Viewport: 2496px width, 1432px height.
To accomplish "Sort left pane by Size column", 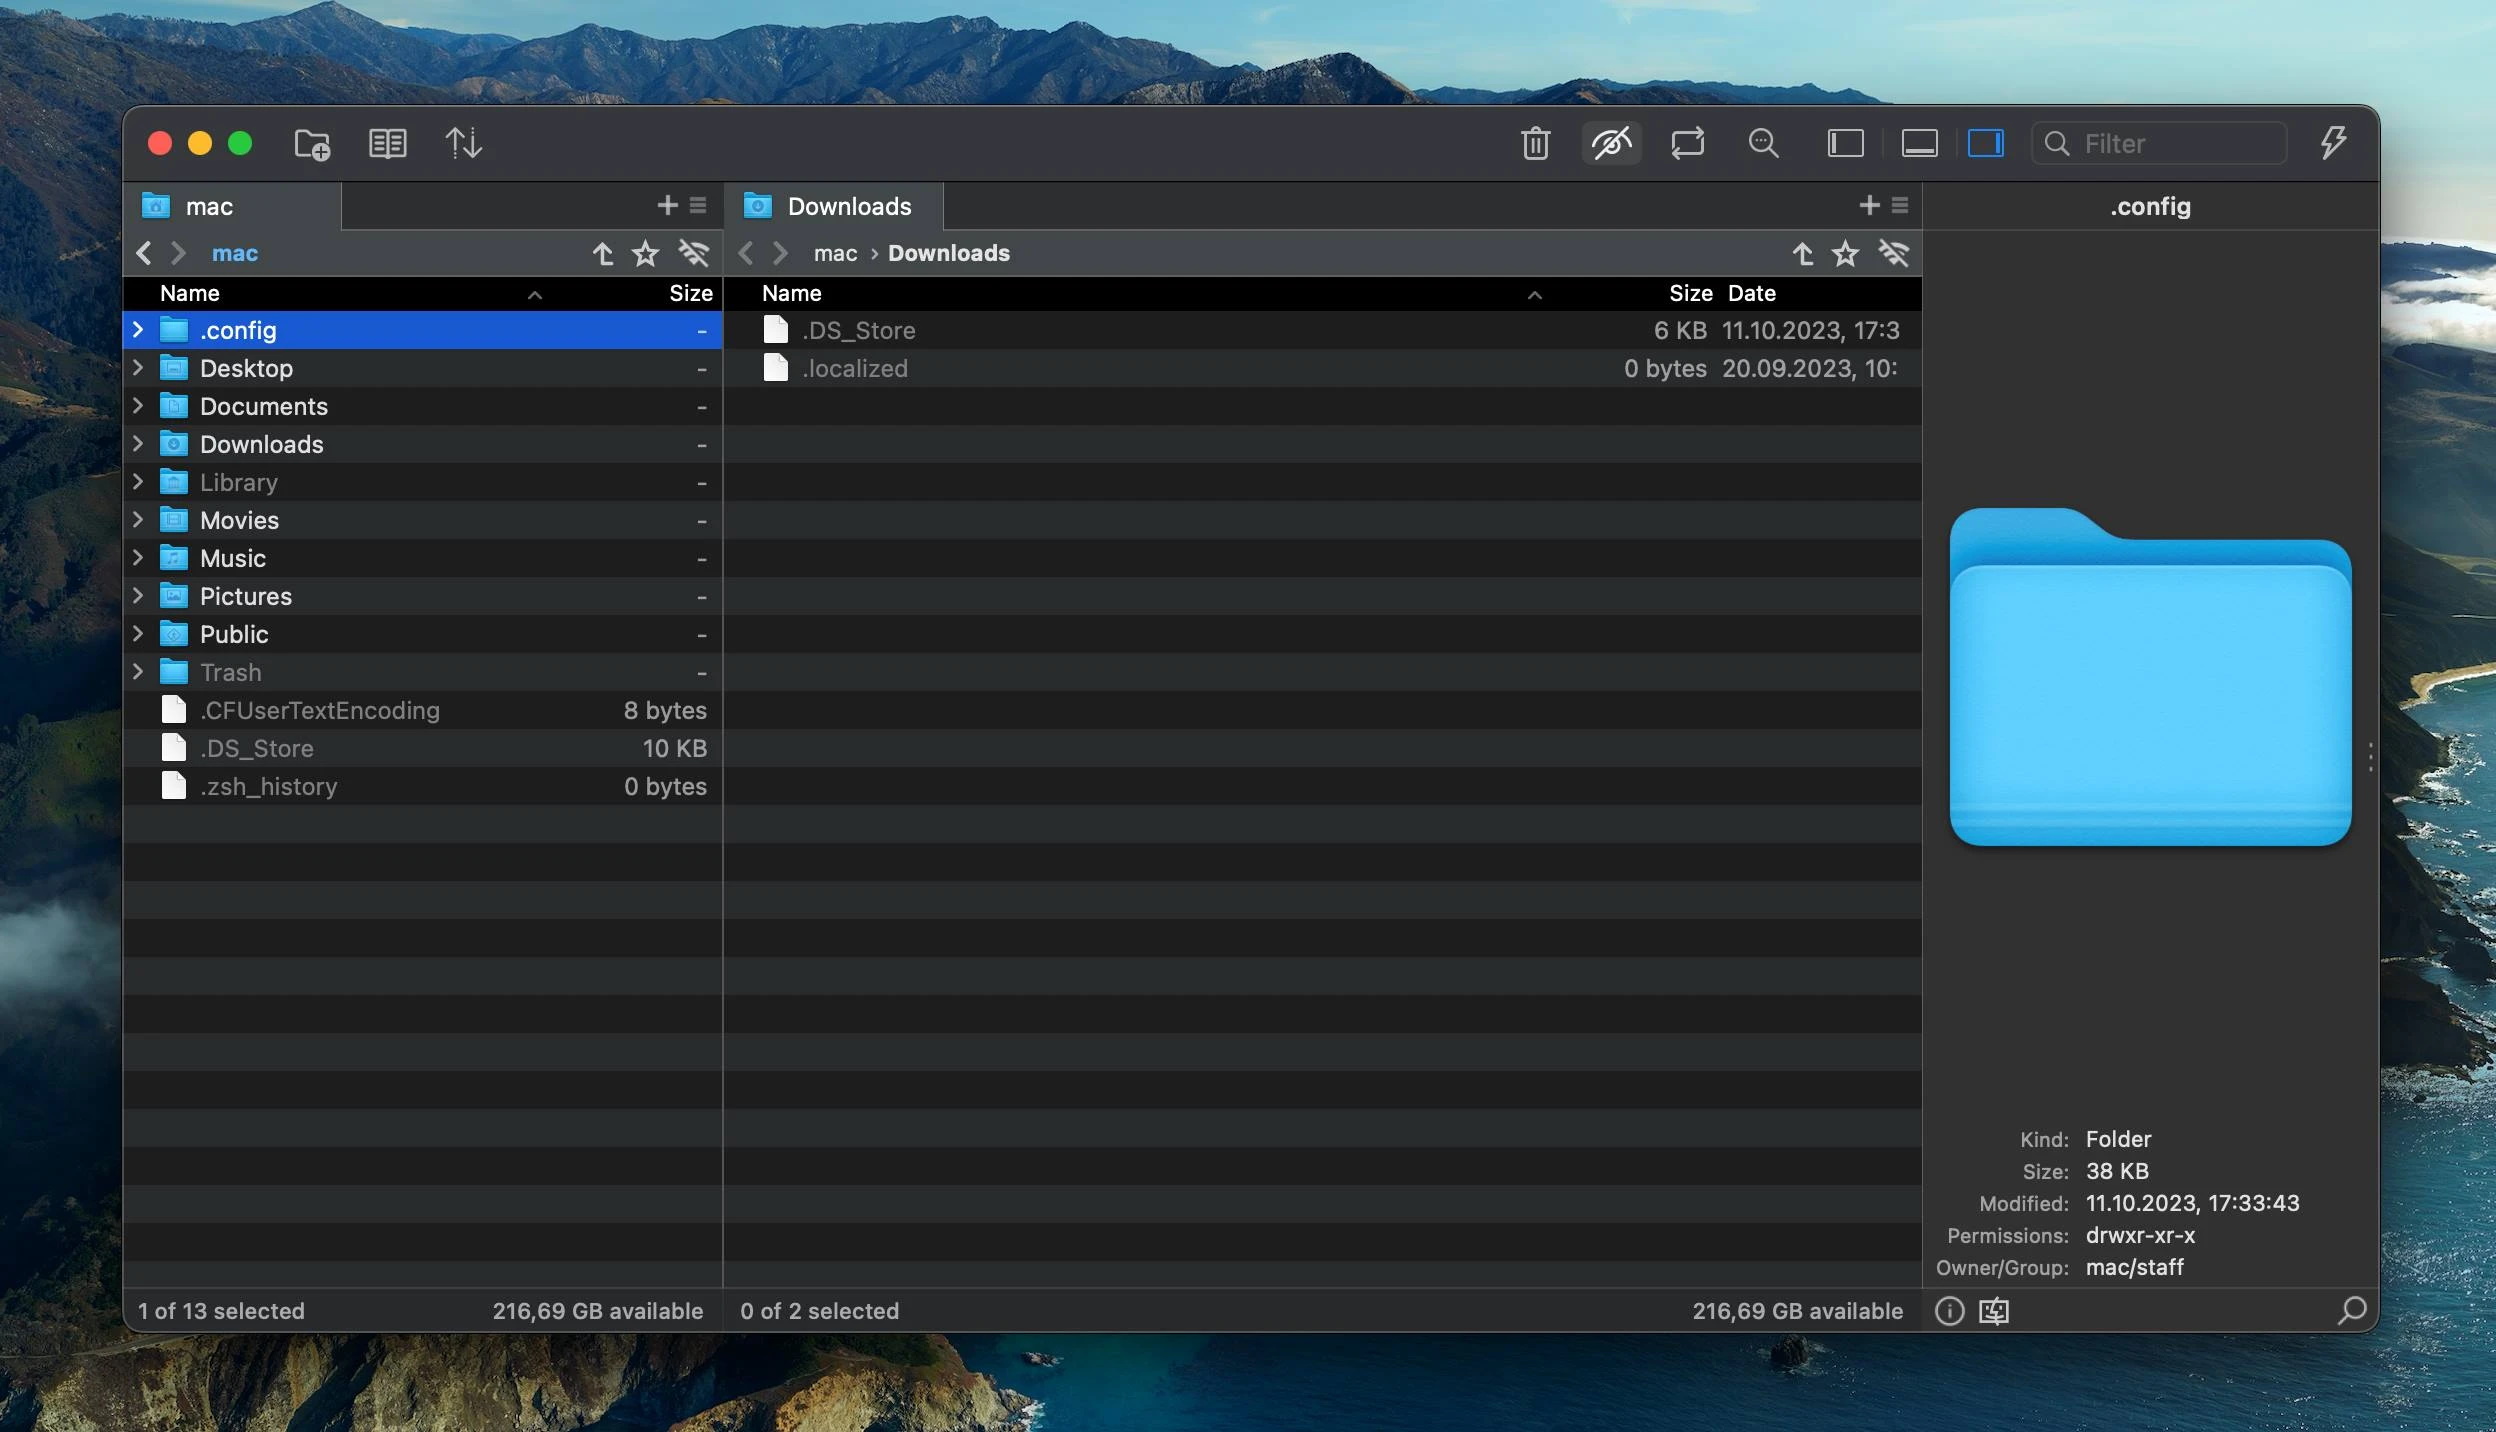I will pyautogui.click(x=690, y=293).
